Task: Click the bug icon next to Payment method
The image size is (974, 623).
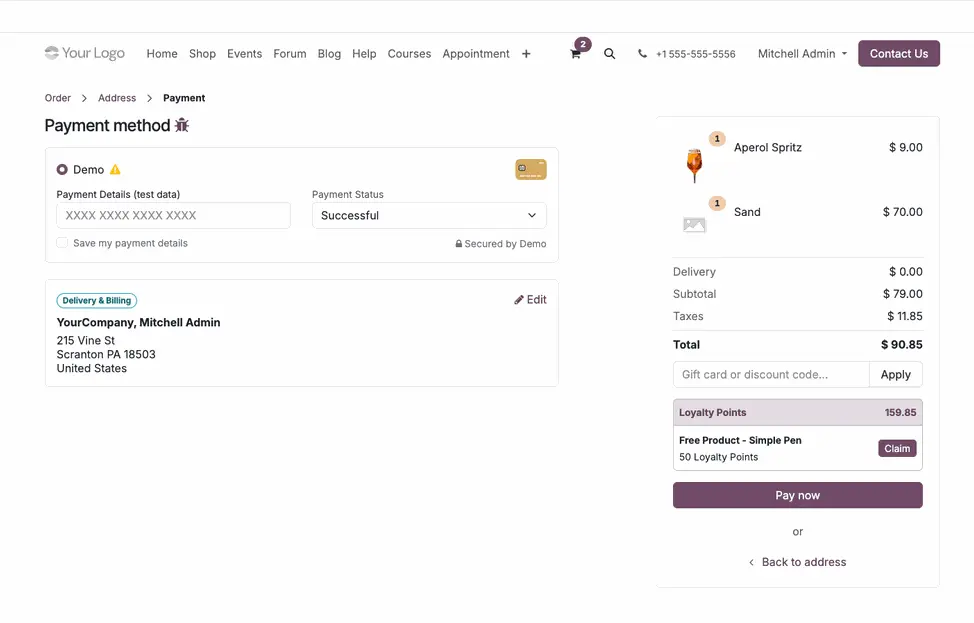Action: point(181,126)
